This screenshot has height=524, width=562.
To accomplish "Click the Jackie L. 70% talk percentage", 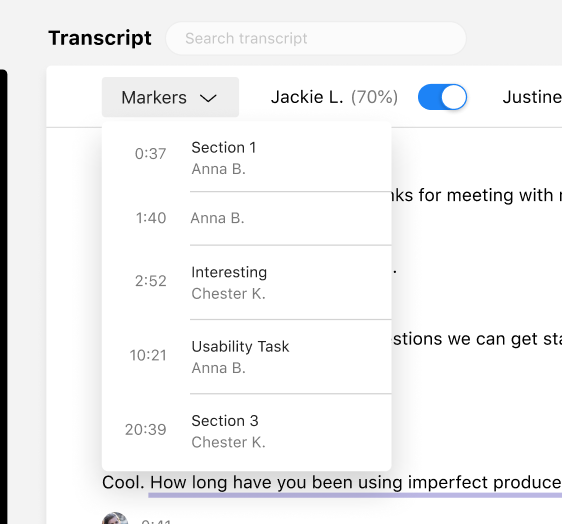I will click(x=374, y=97).
